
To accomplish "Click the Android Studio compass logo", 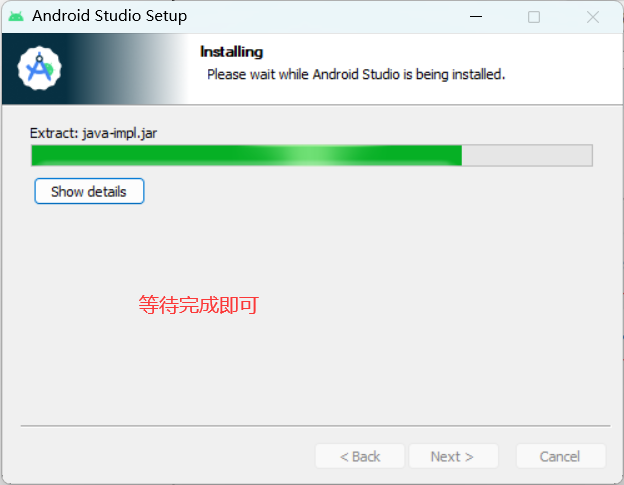I will tap(39, 68).
